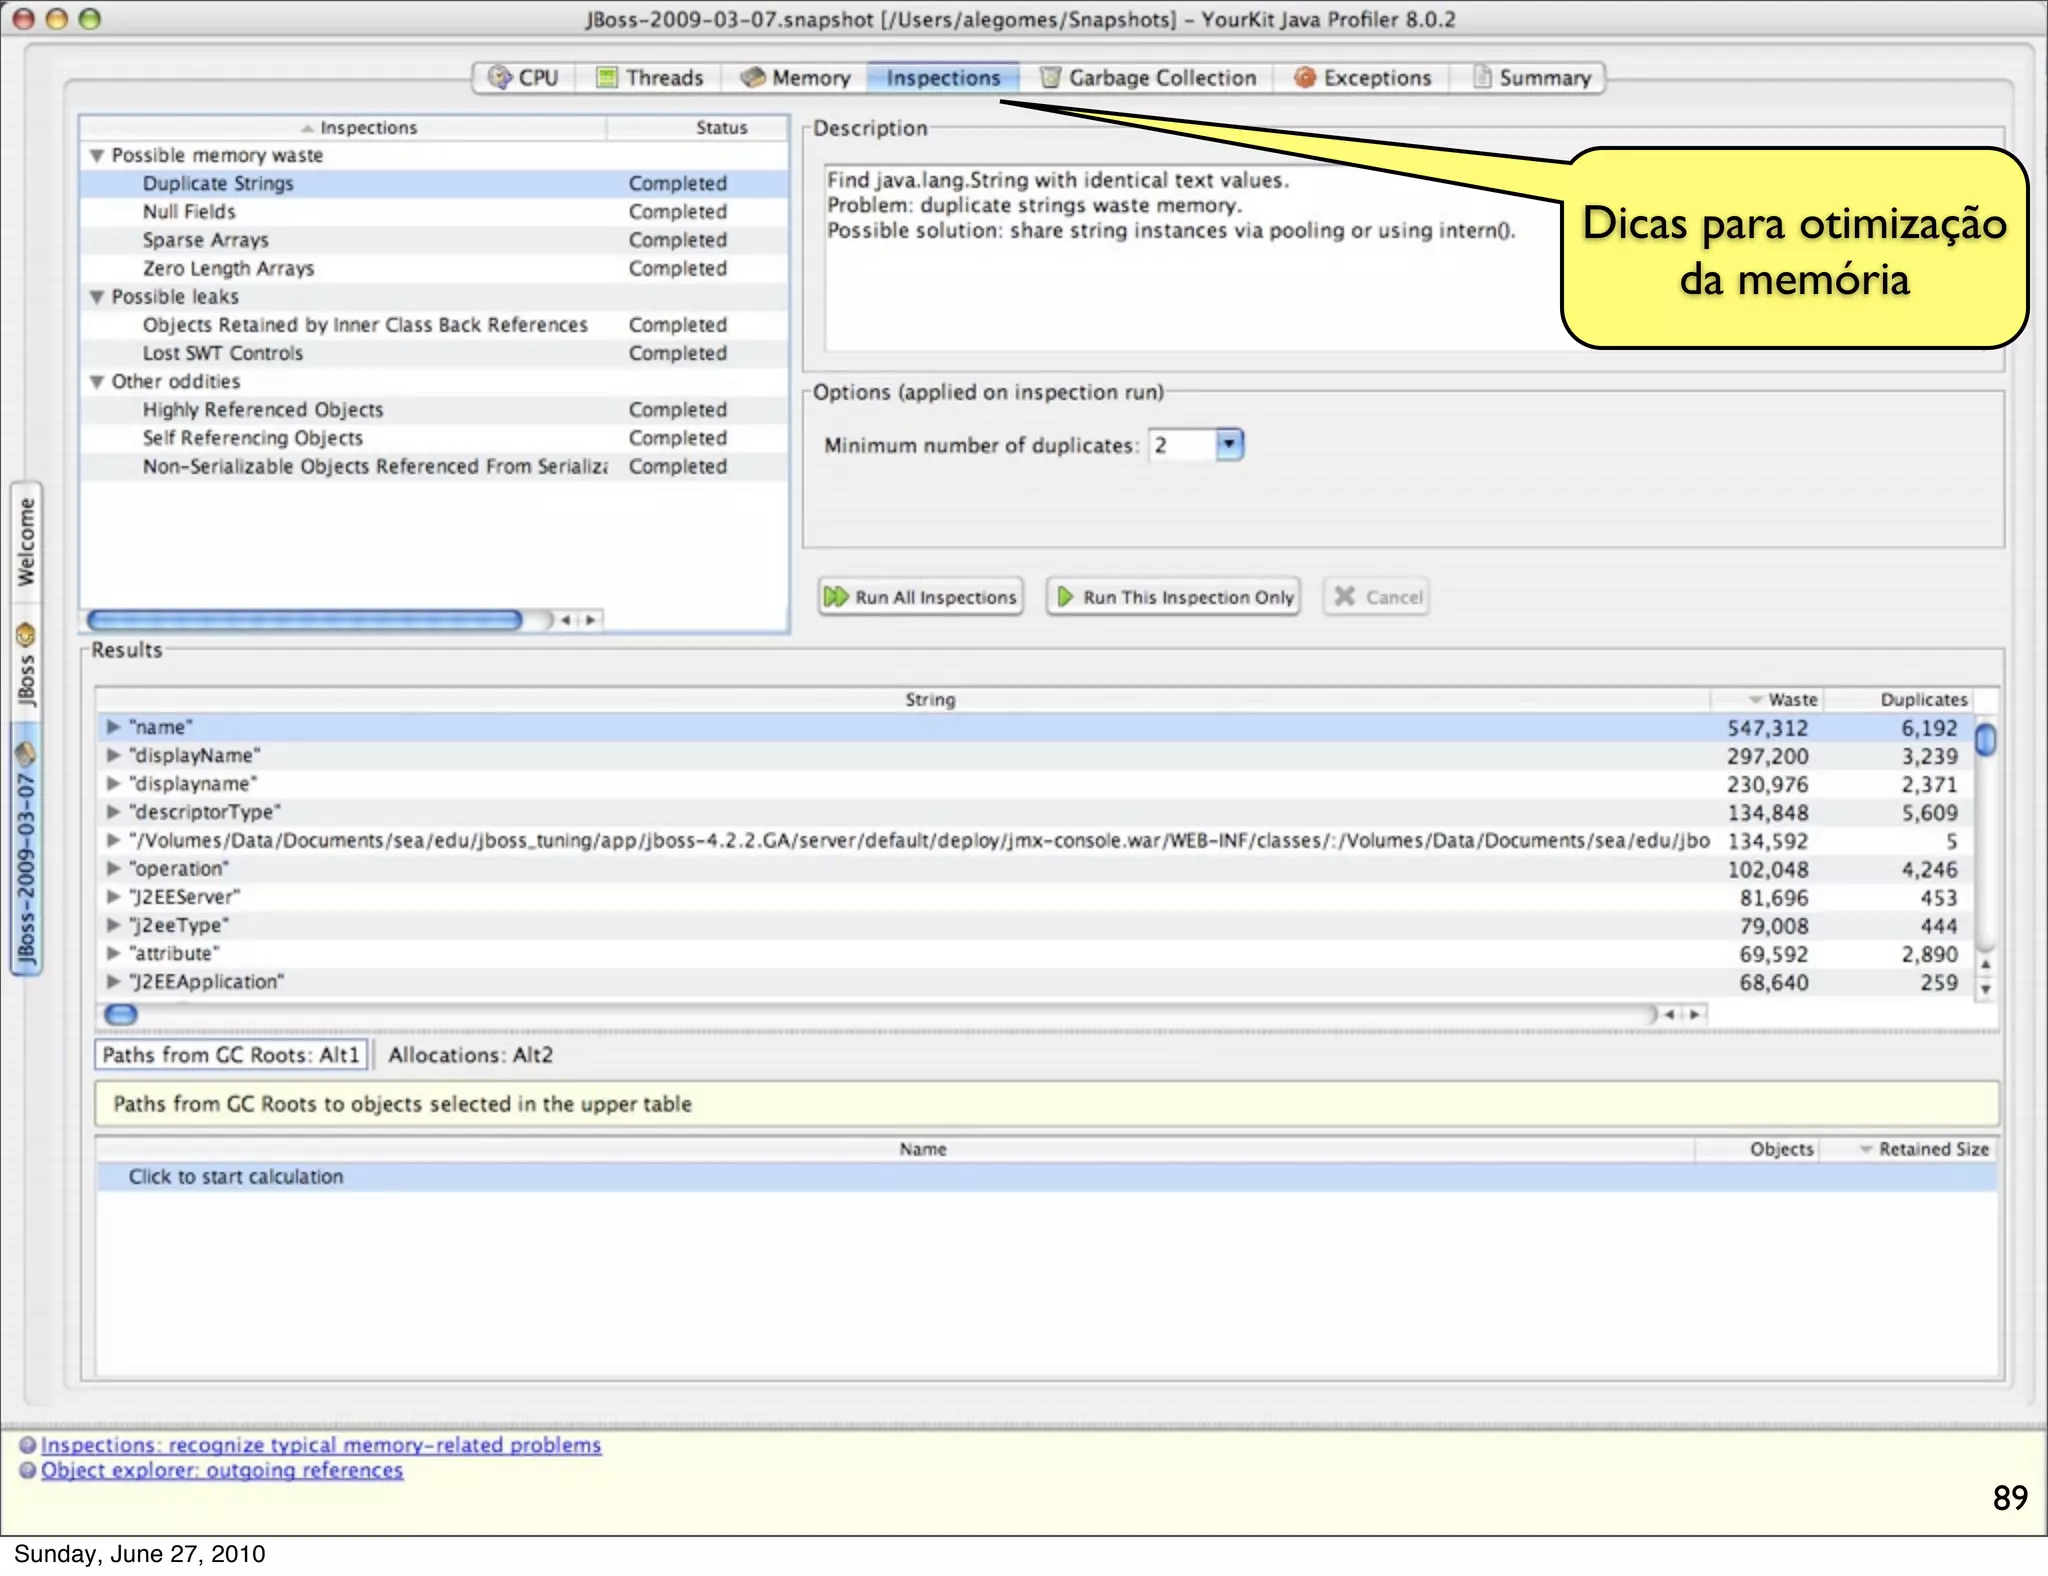Viewport: 2048px width, 1576px height.
Task: Click the Garbage Collection trash icon
Action: click(x=1050, y=77)
